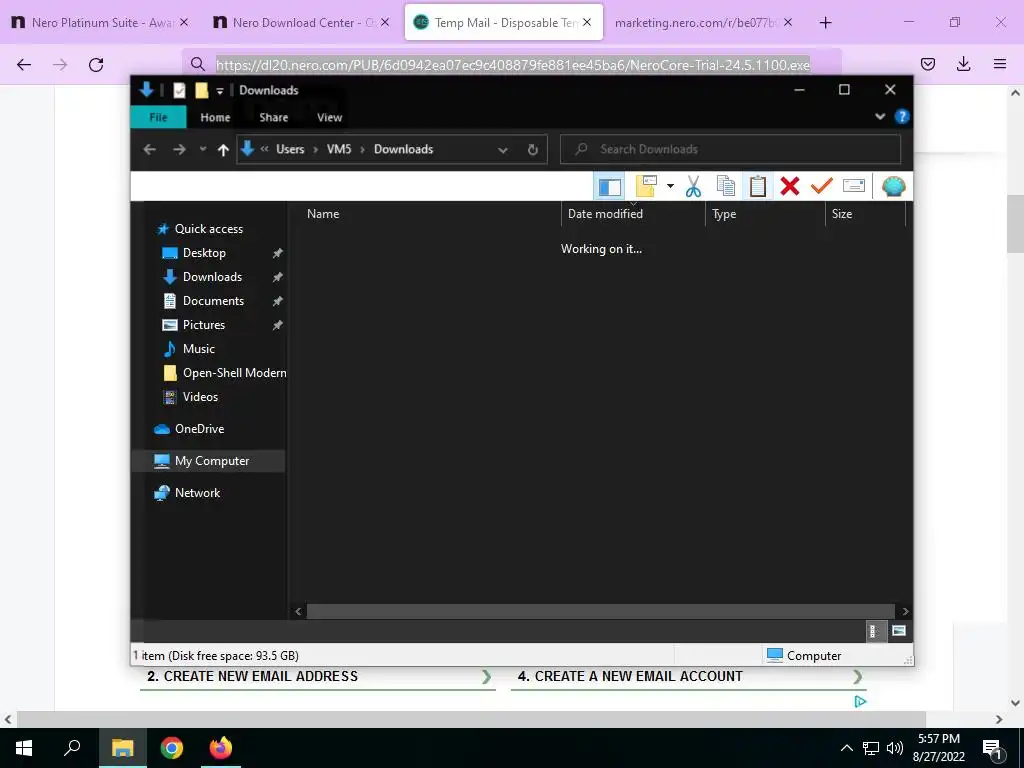Reload the Firefox page
Screen dimensions: 1024x768
click(x=96, y=64)
